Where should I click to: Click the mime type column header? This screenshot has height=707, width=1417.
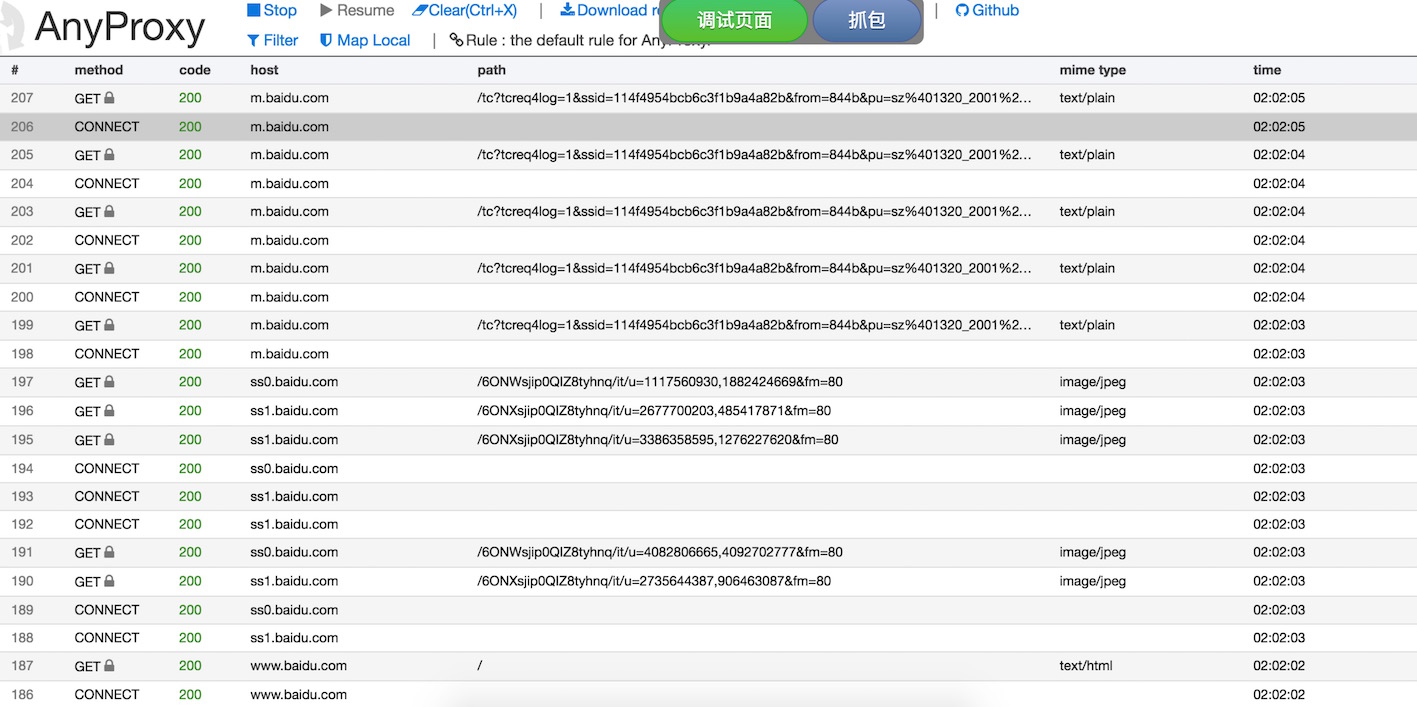1093,70
